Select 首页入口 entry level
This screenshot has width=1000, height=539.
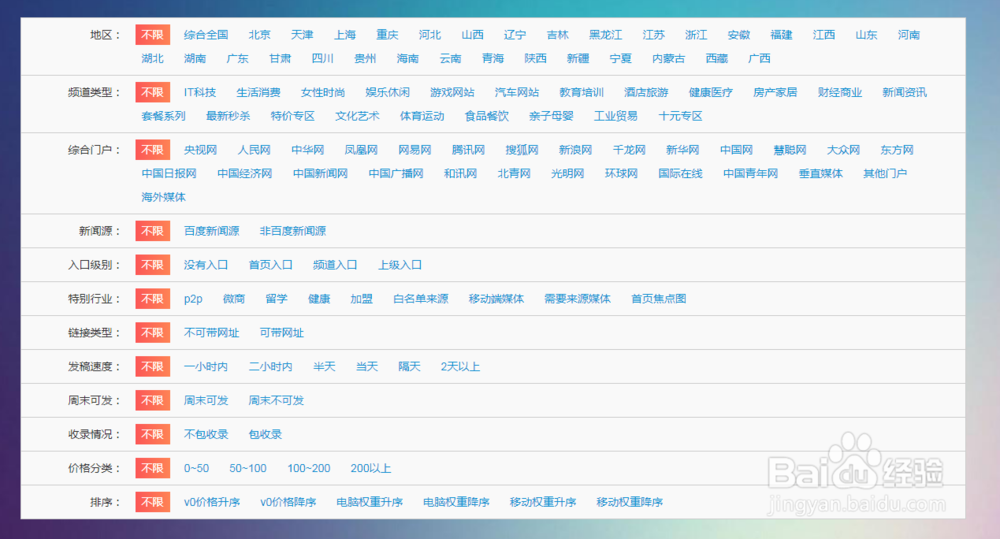pos(270,265)
